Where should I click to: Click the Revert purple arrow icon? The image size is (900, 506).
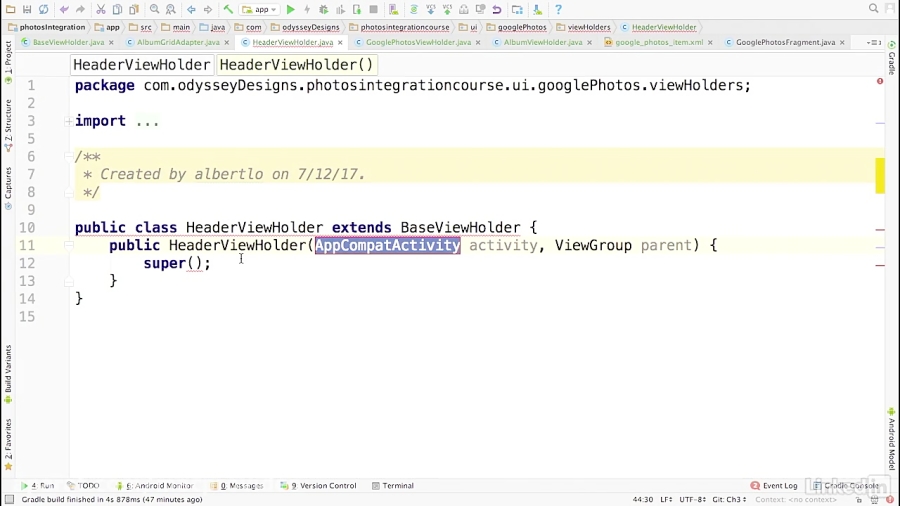(x=497, y=9)
